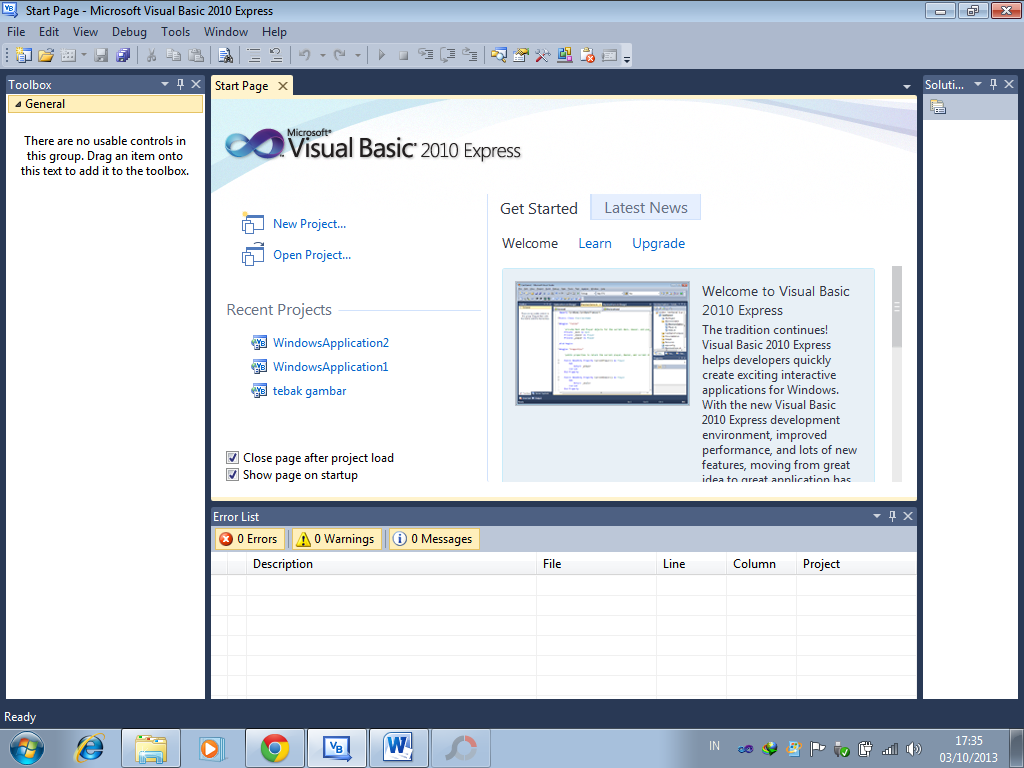Open Microsoft Word from the taskbar
This screenshot has height=768, width=1024.
coord(398,748)
